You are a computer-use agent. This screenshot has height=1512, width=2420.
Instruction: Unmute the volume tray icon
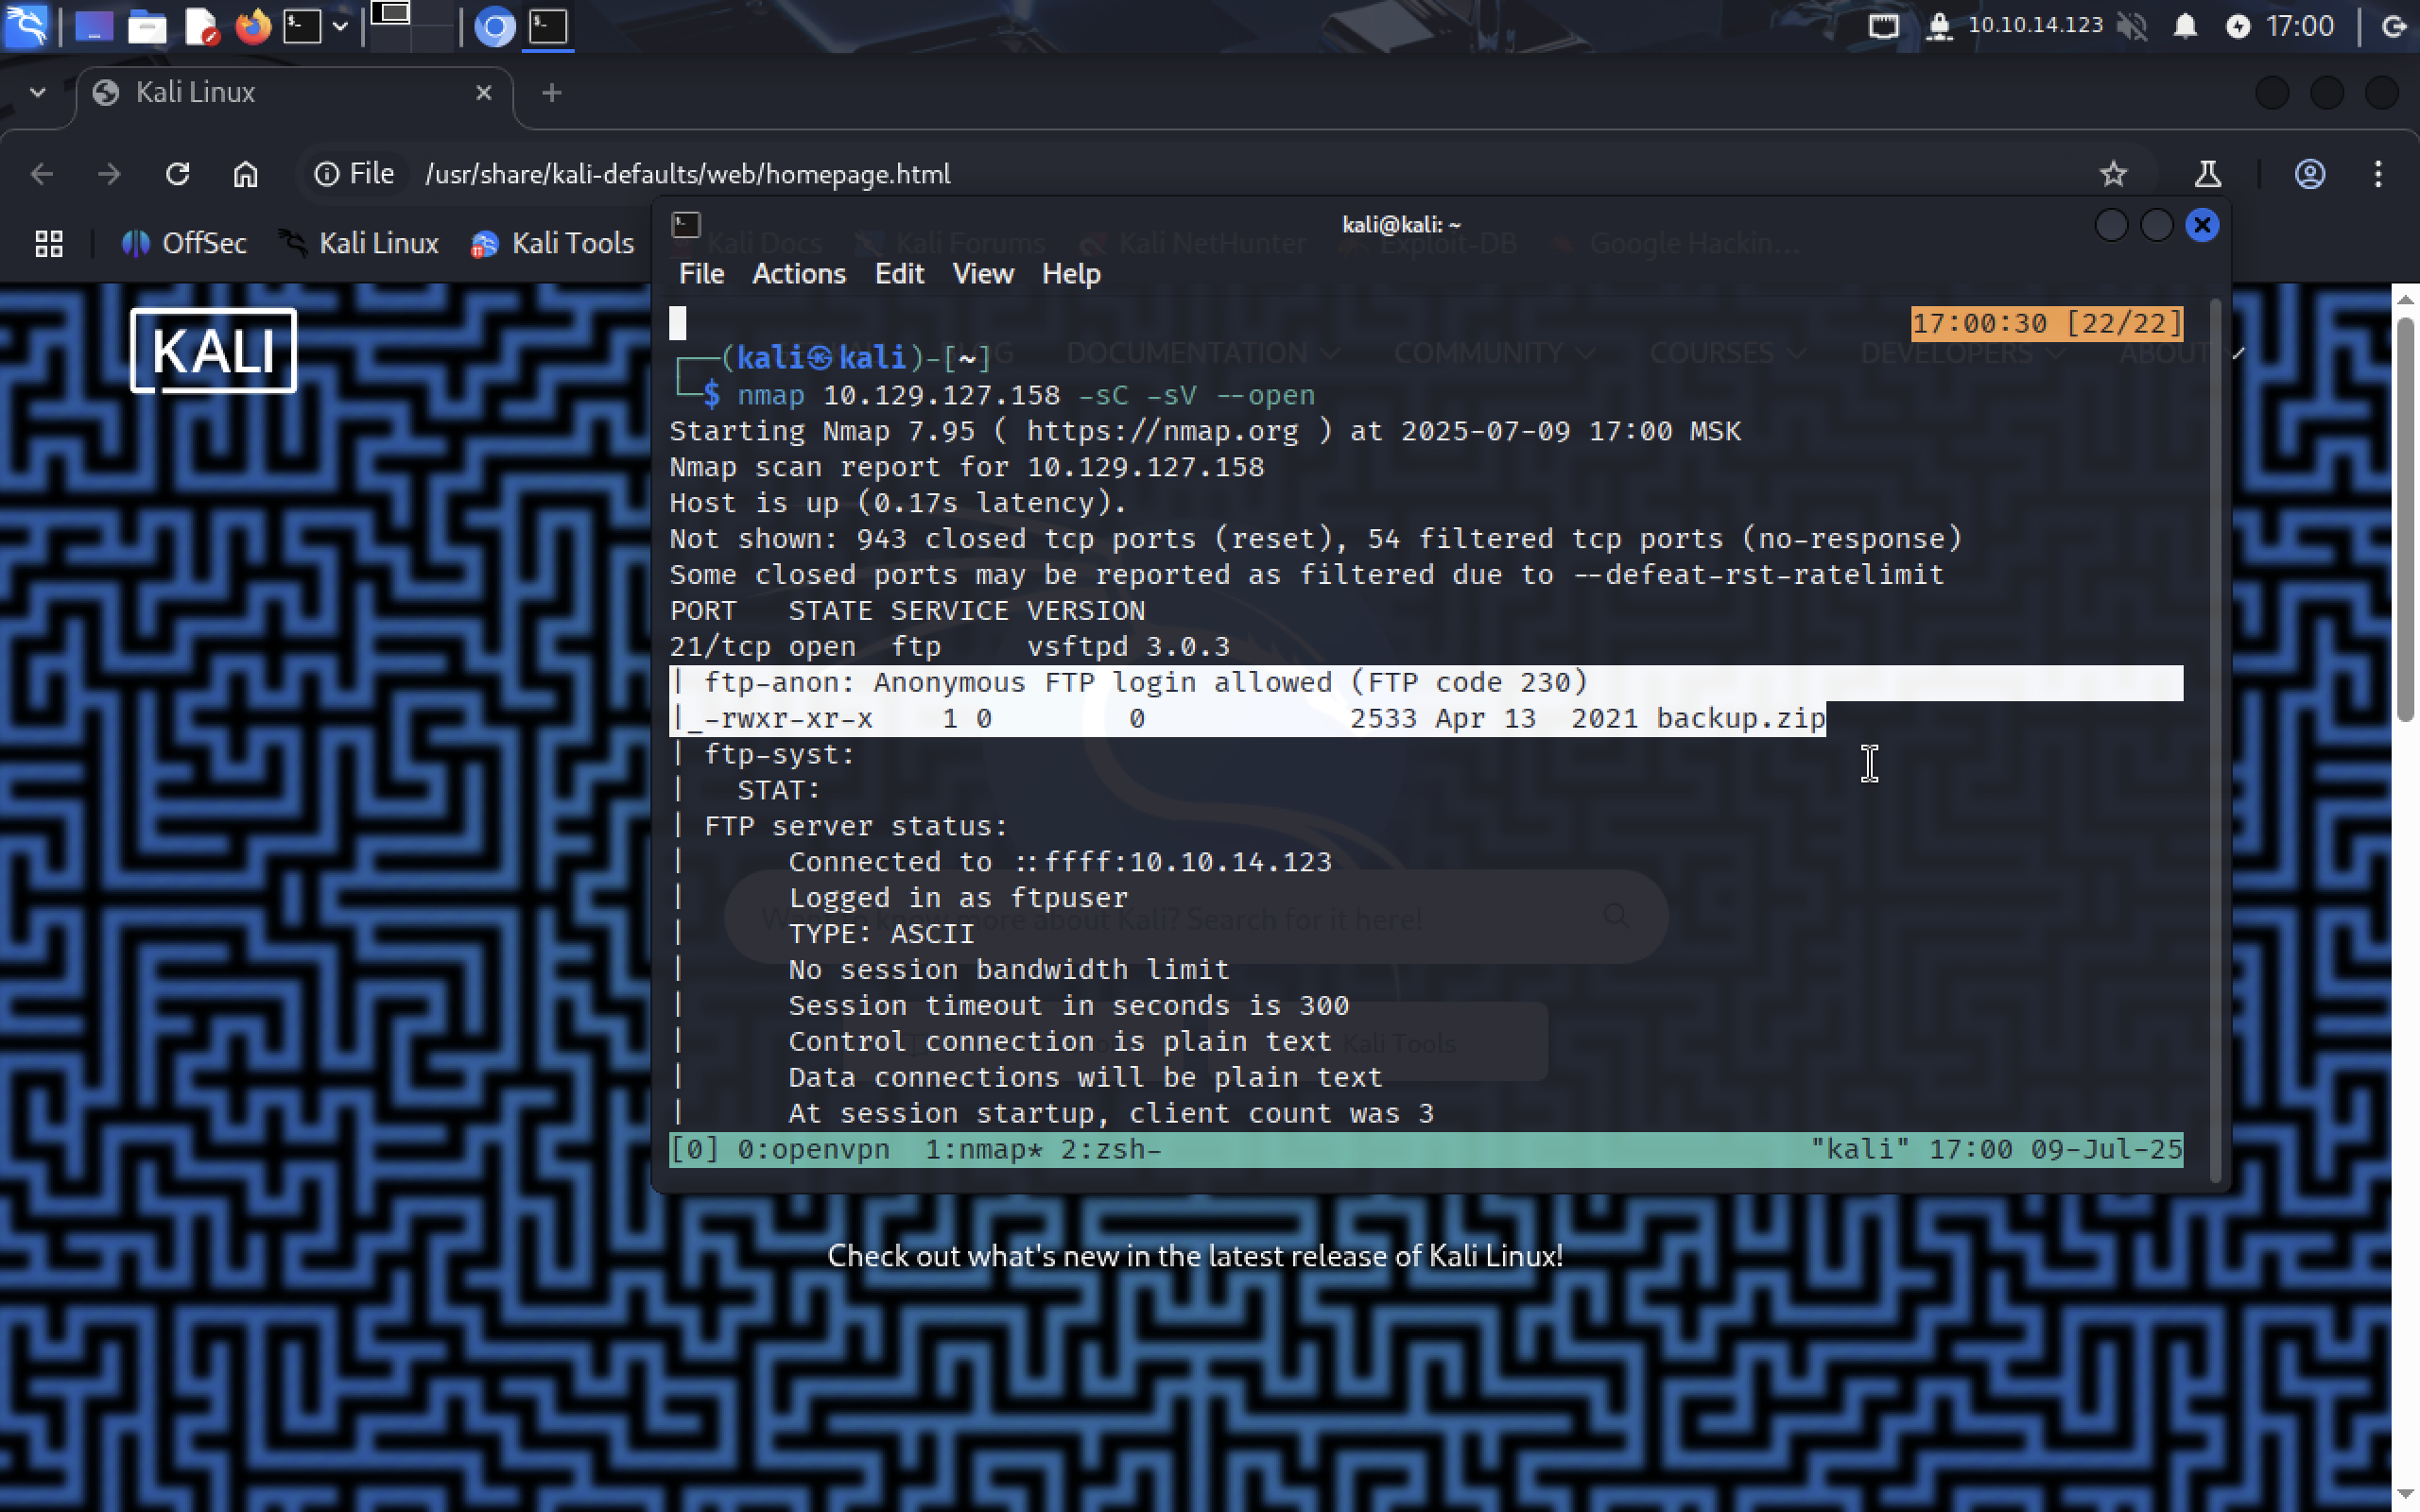(2133, 26)
